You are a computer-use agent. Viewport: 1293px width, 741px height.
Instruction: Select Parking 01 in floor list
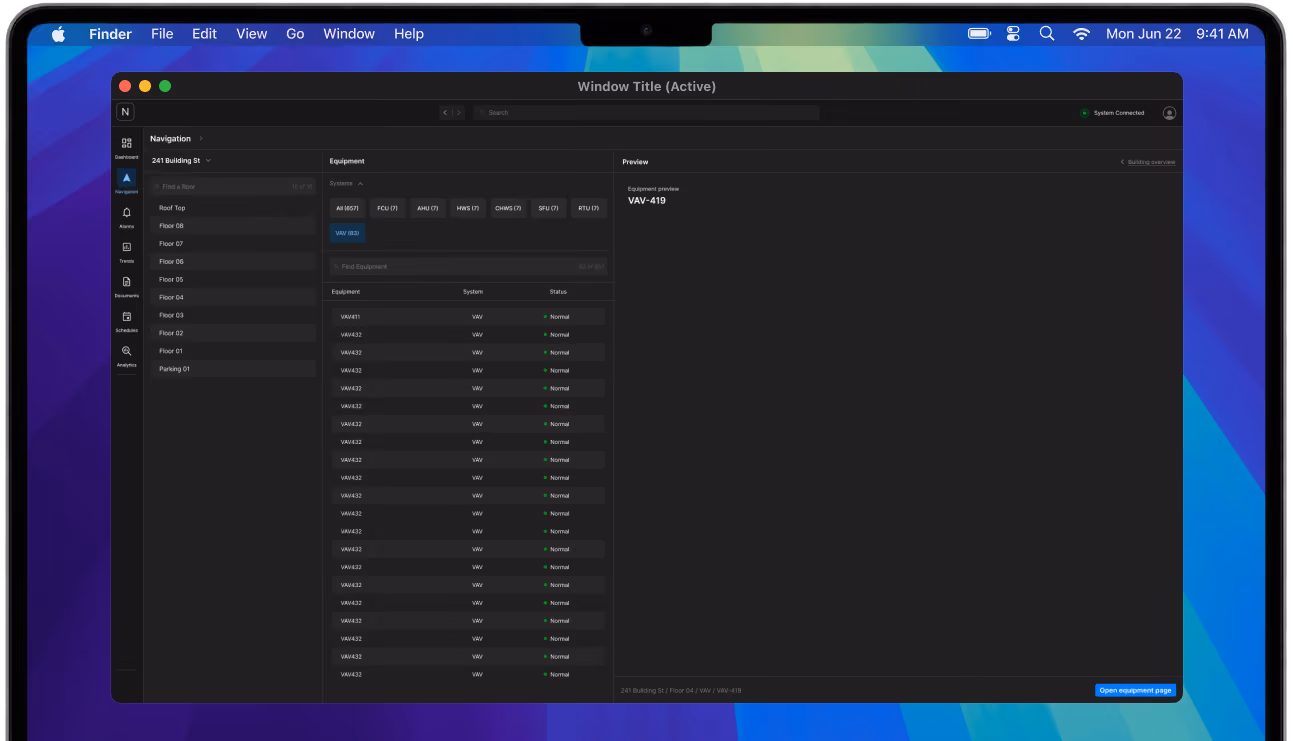pyautogui.click(x=233, y=369)
